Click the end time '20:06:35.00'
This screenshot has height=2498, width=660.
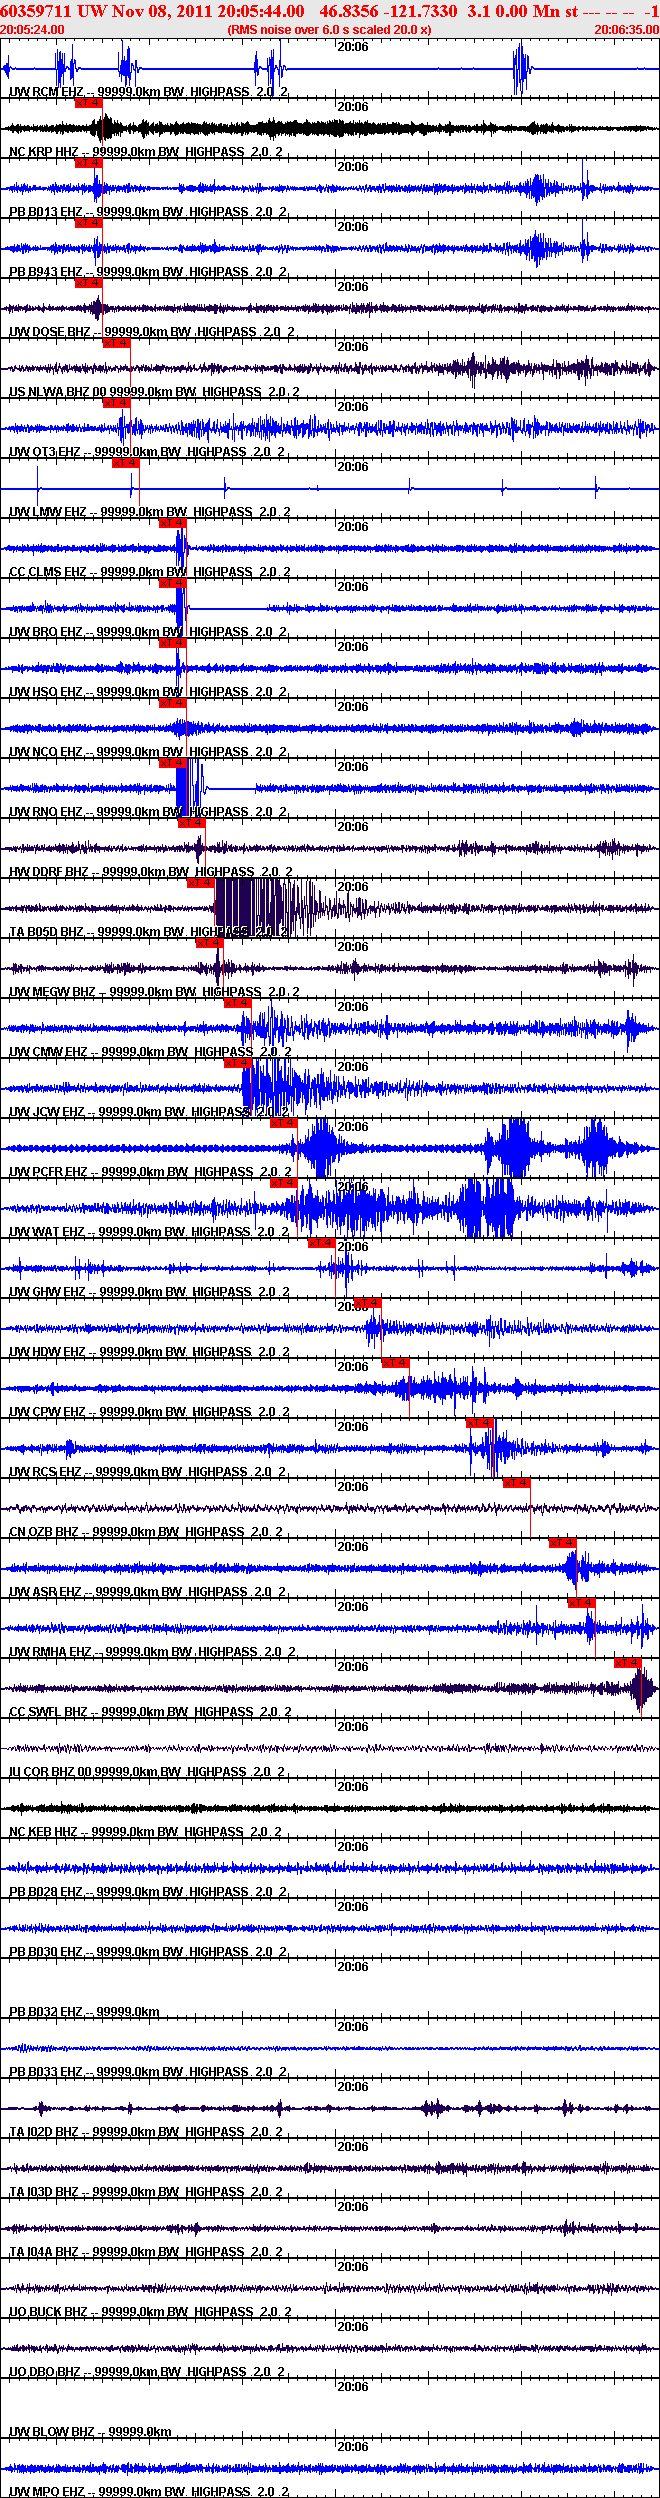pos(627,30)
